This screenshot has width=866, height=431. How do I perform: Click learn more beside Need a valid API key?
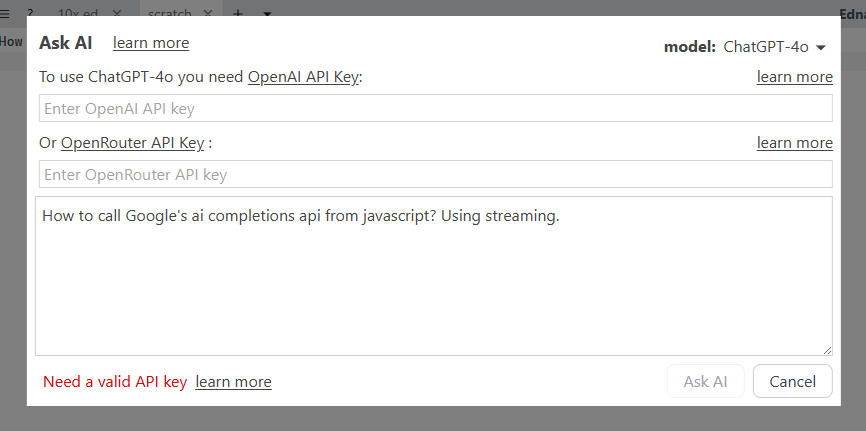click(x=233, y=382)
